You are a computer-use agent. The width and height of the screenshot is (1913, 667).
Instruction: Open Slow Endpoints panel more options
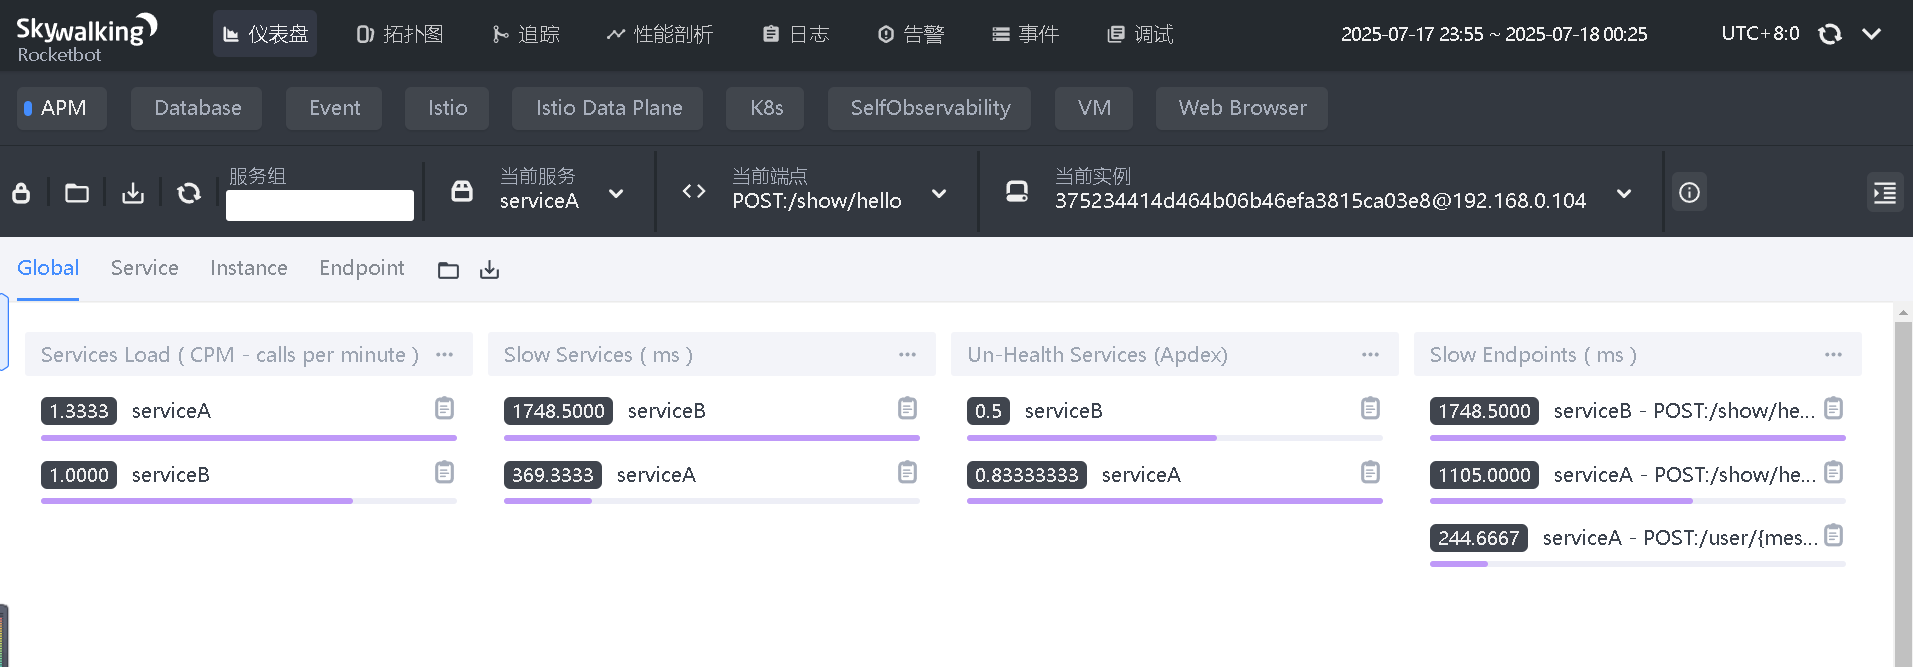[x=1834, y=354]
